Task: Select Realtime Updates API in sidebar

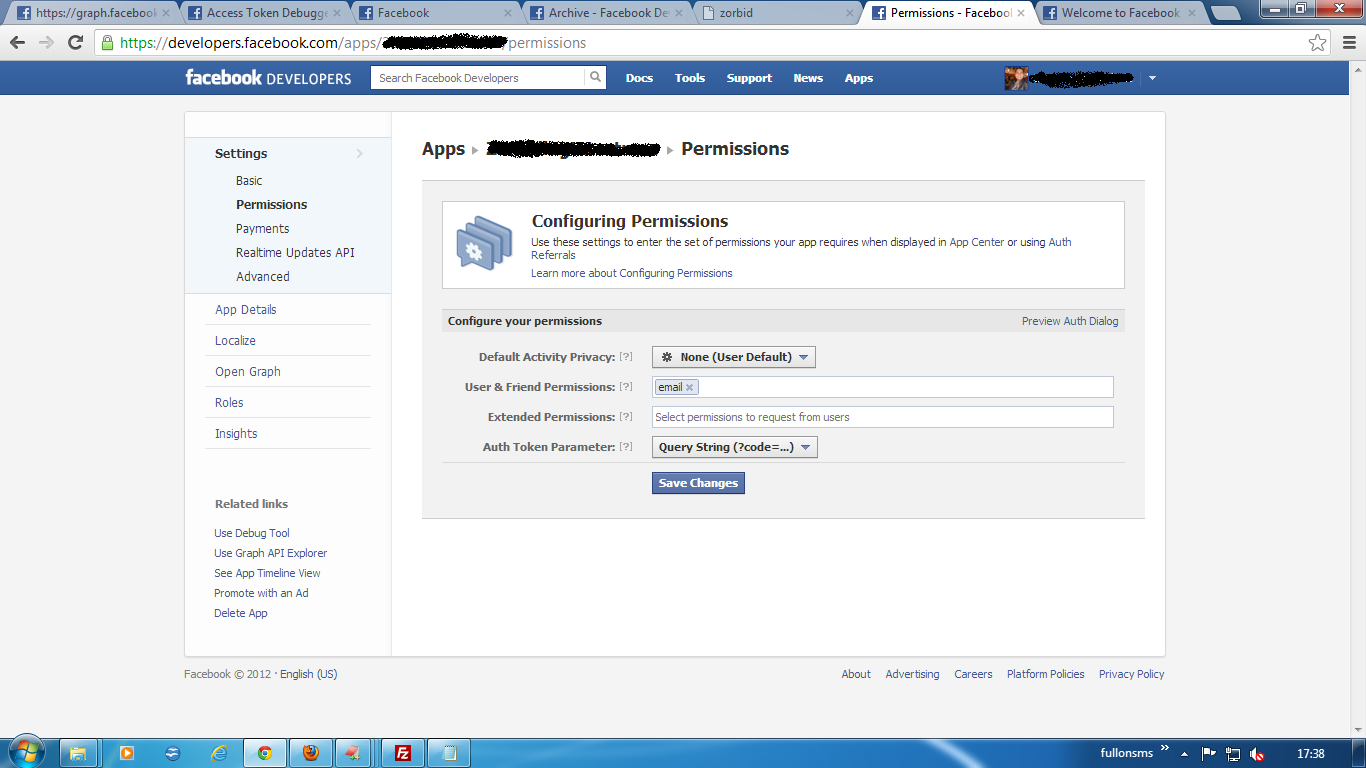Action: (x=295, y=253)
